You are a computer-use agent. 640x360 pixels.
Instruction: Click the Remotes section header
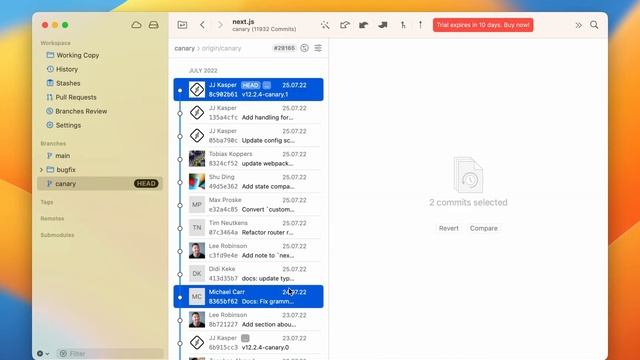coord(52,218)
